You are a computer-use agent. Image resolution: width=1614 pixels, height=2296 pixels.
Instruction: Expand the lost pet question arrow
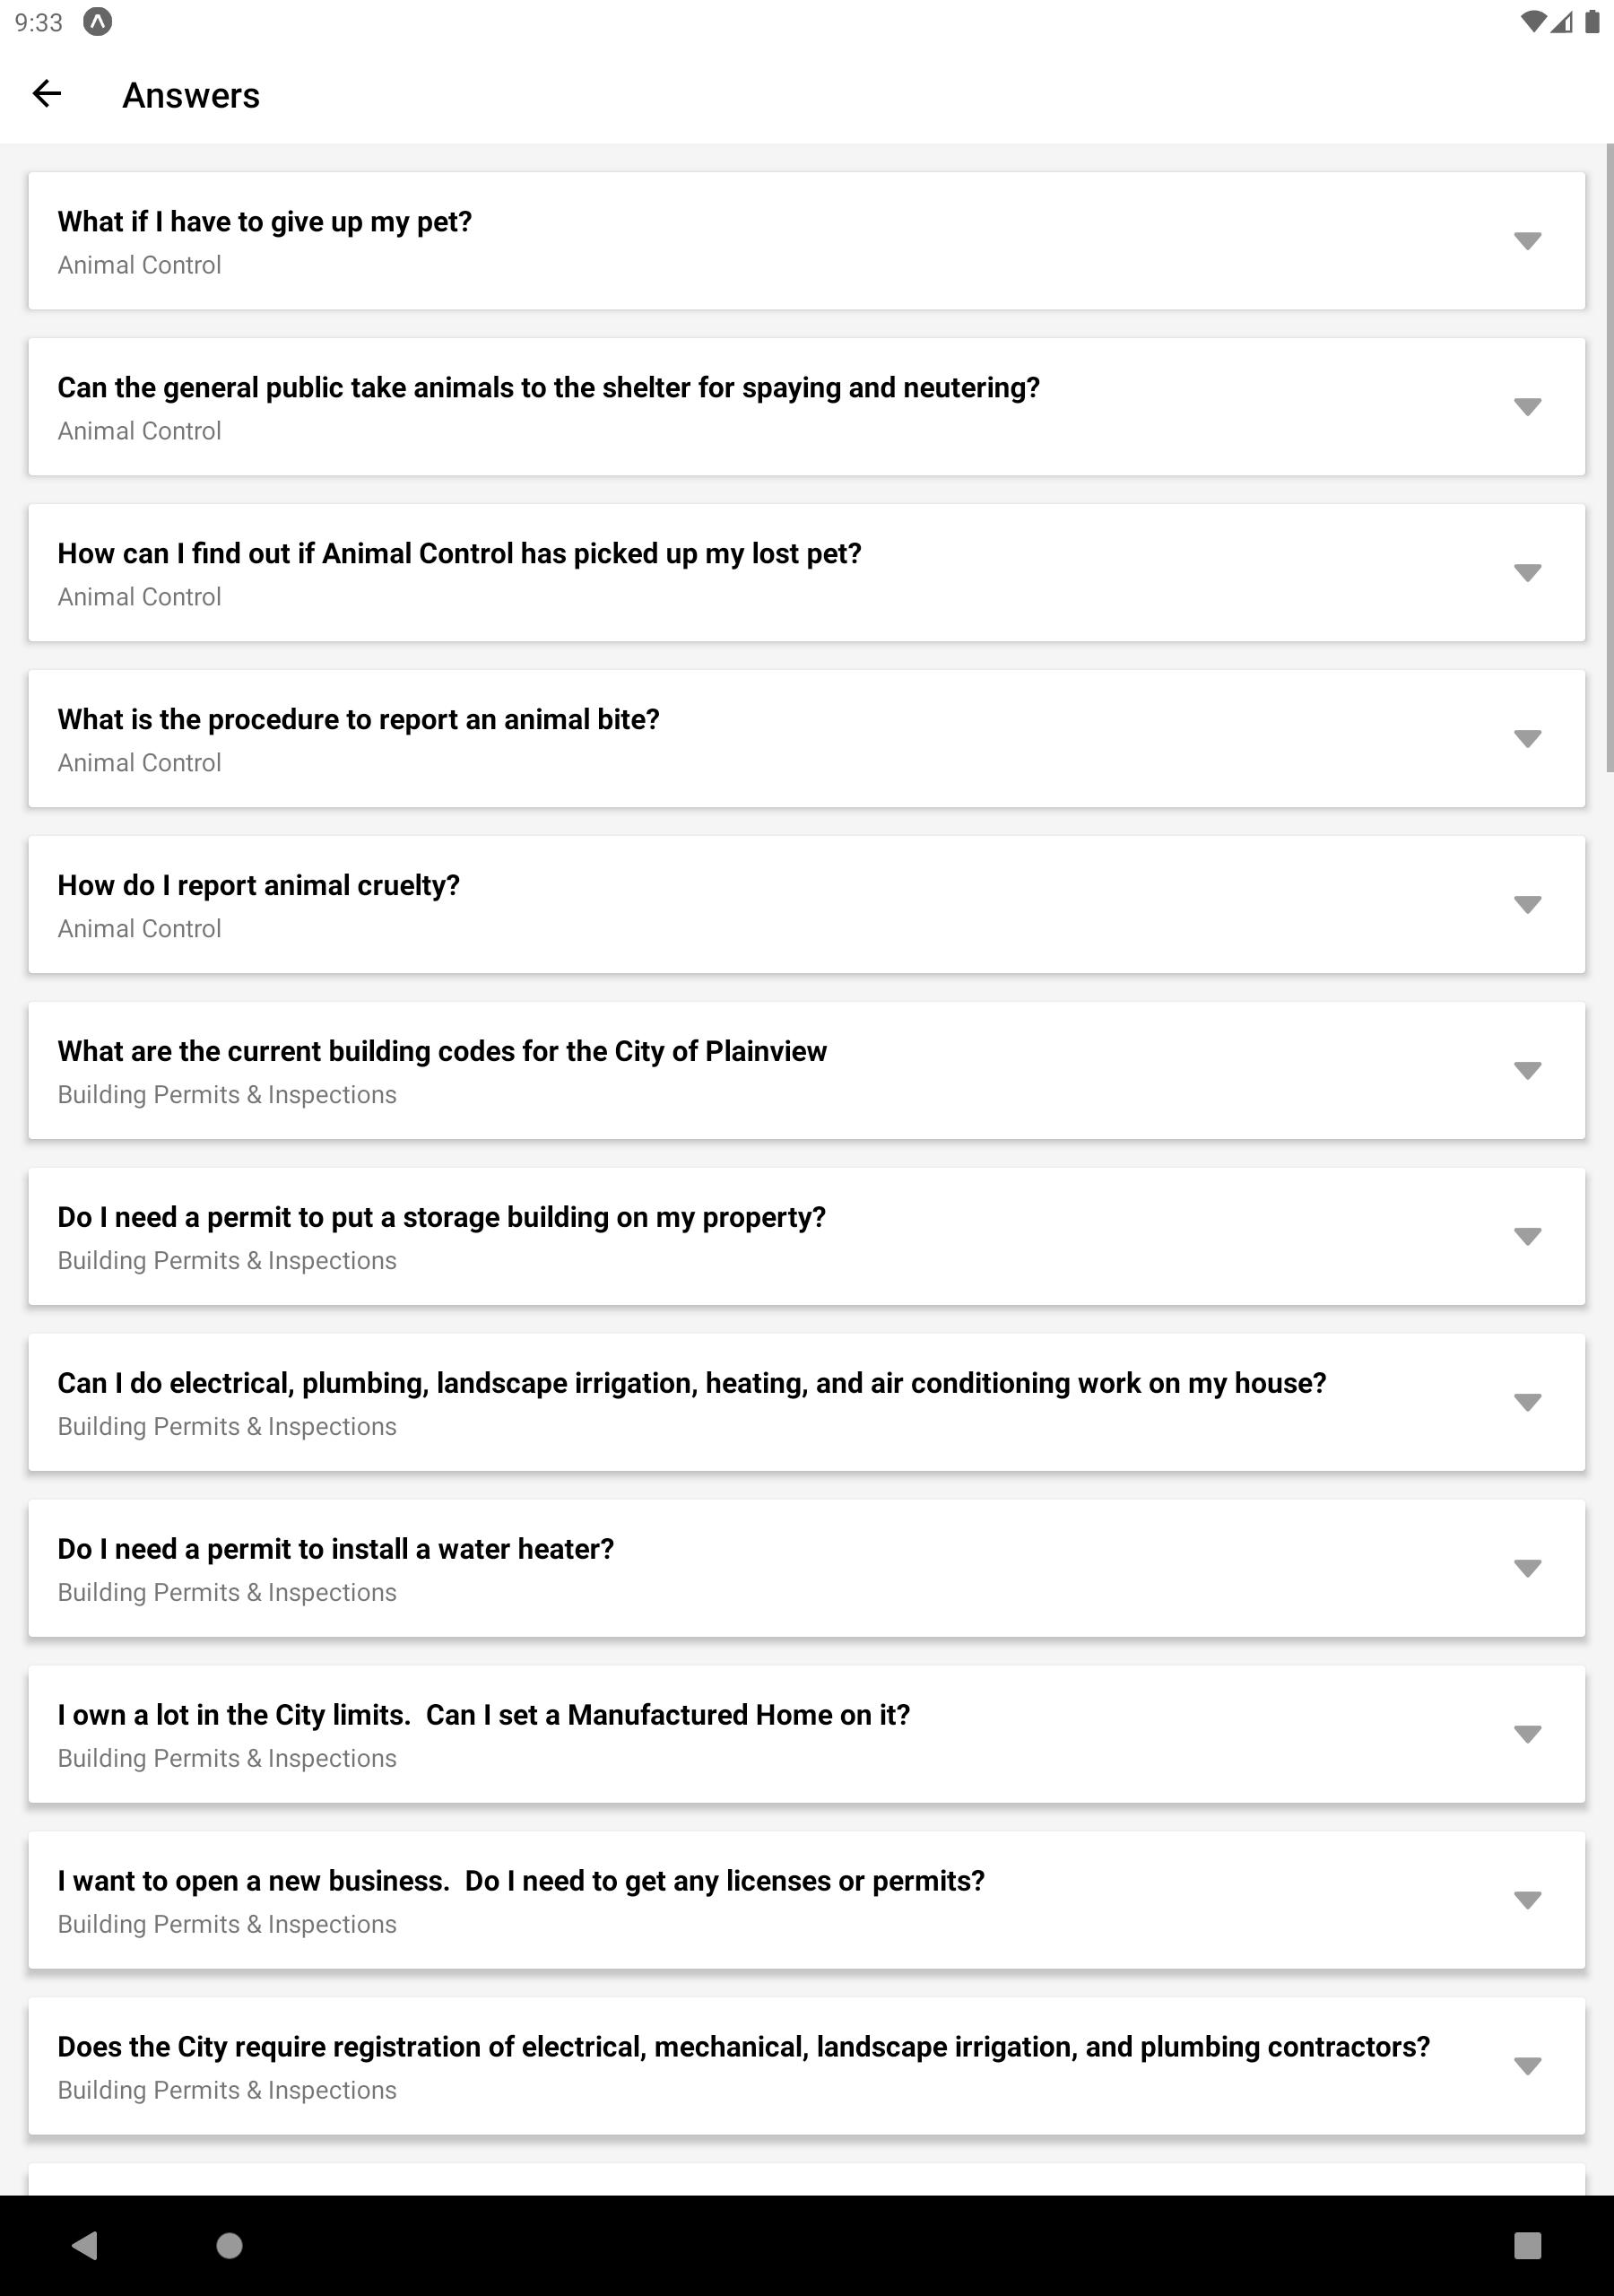click(x=1527, y=573)
